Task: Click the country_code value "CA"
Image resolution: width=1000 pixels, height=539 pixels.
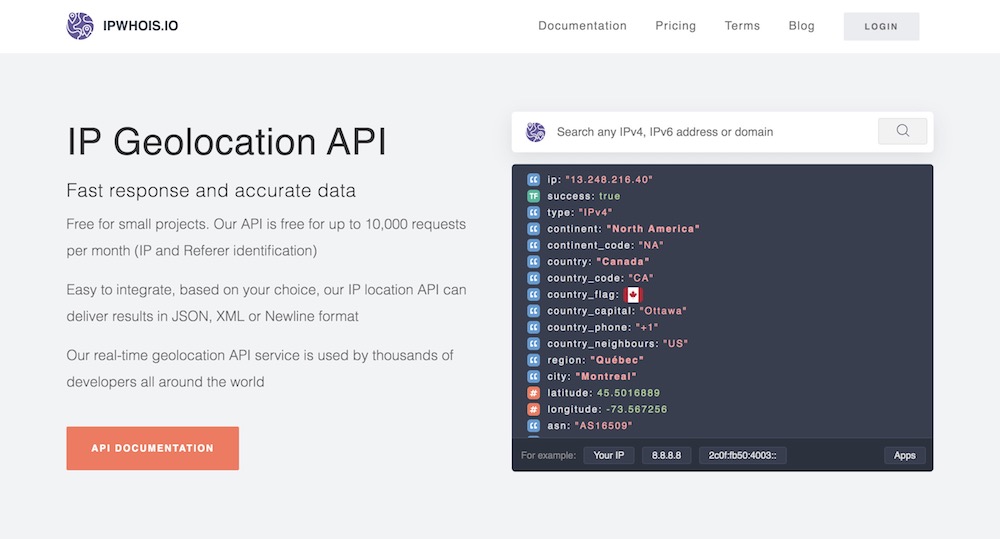Action: pos(641,278)
